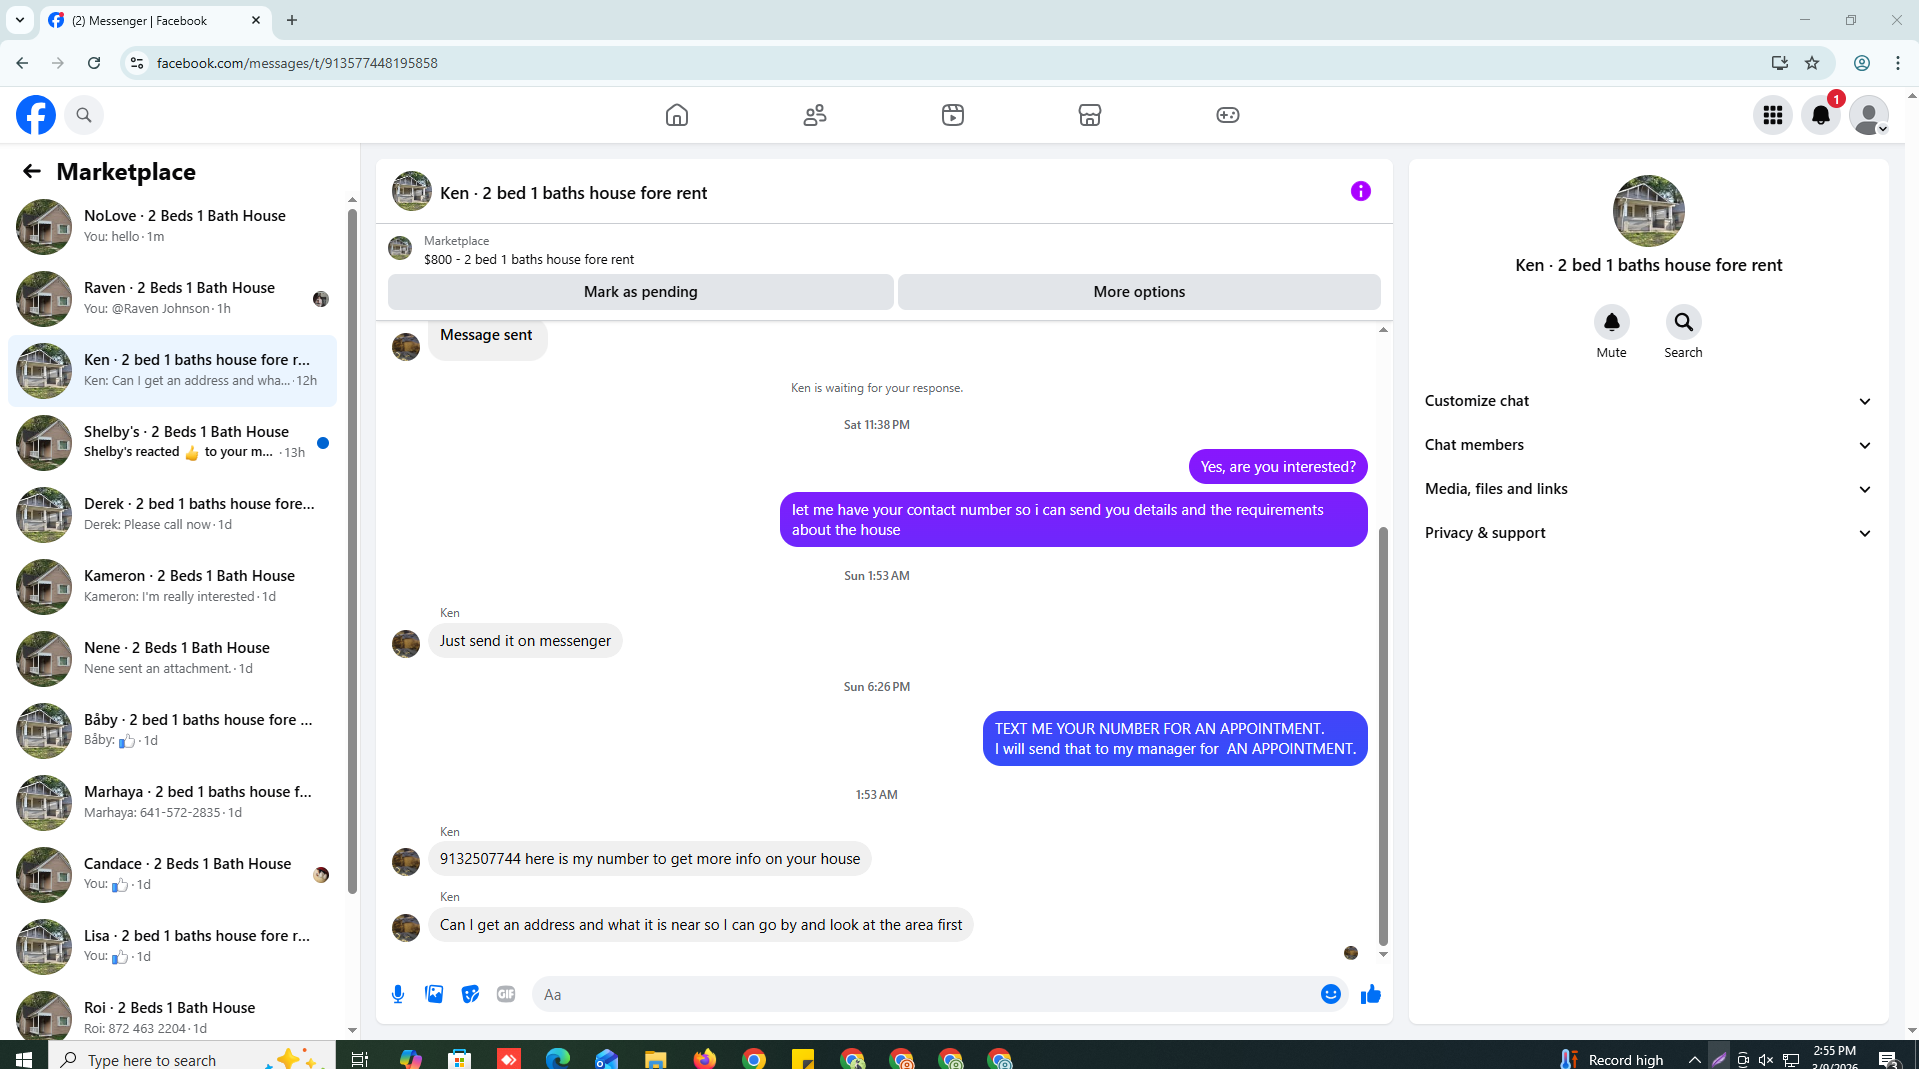Open the Marketplace storefront icon
Screen dimensions: 1919x1069
(1090, 115)
